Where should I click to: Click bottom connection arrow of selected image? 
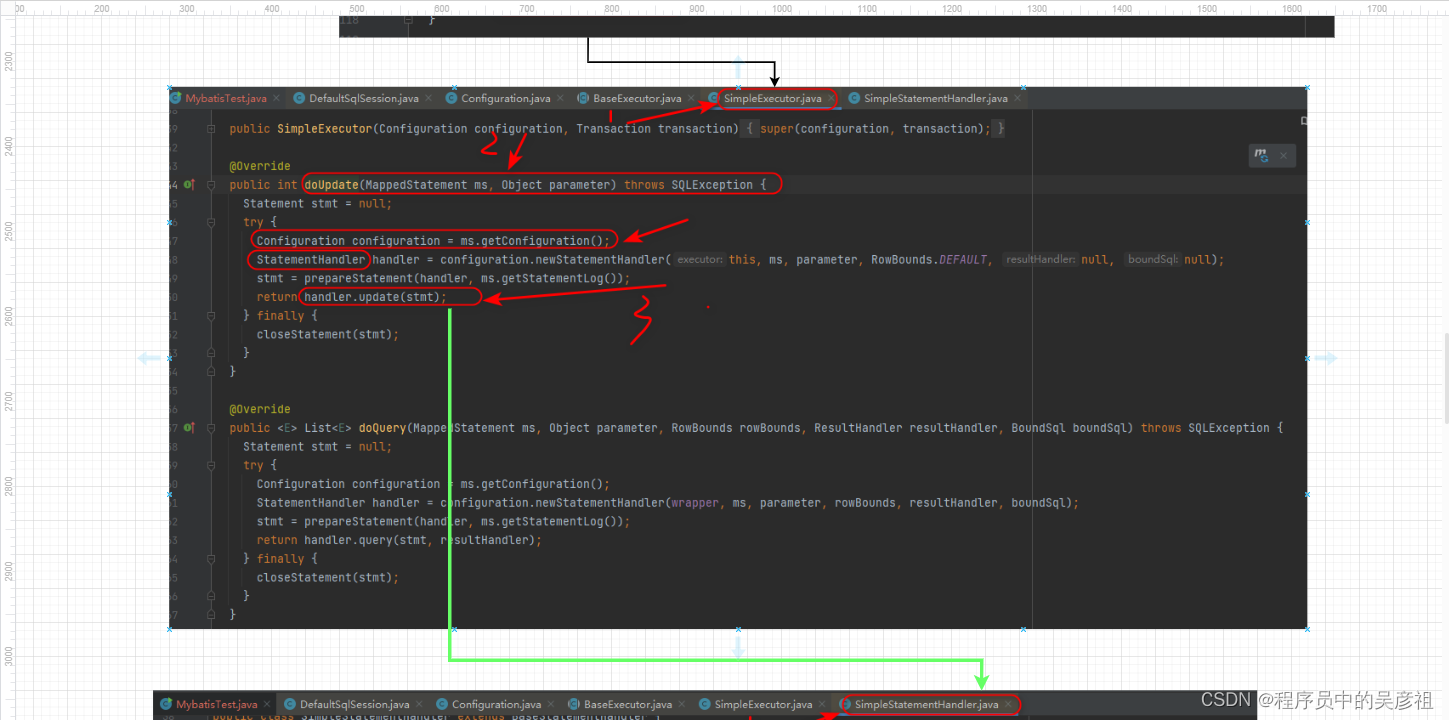click(x=738, y=648)
